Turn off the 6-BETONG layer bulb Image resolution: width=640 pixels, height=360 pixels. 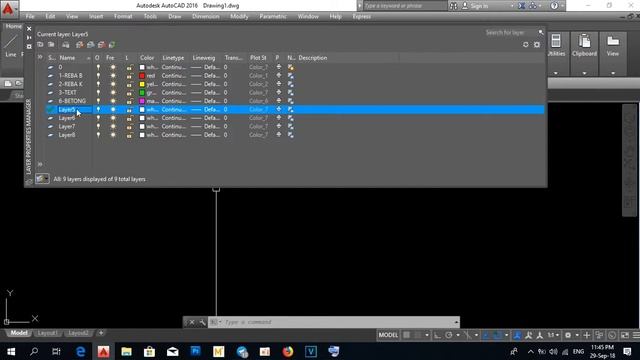tap(98, 101)
